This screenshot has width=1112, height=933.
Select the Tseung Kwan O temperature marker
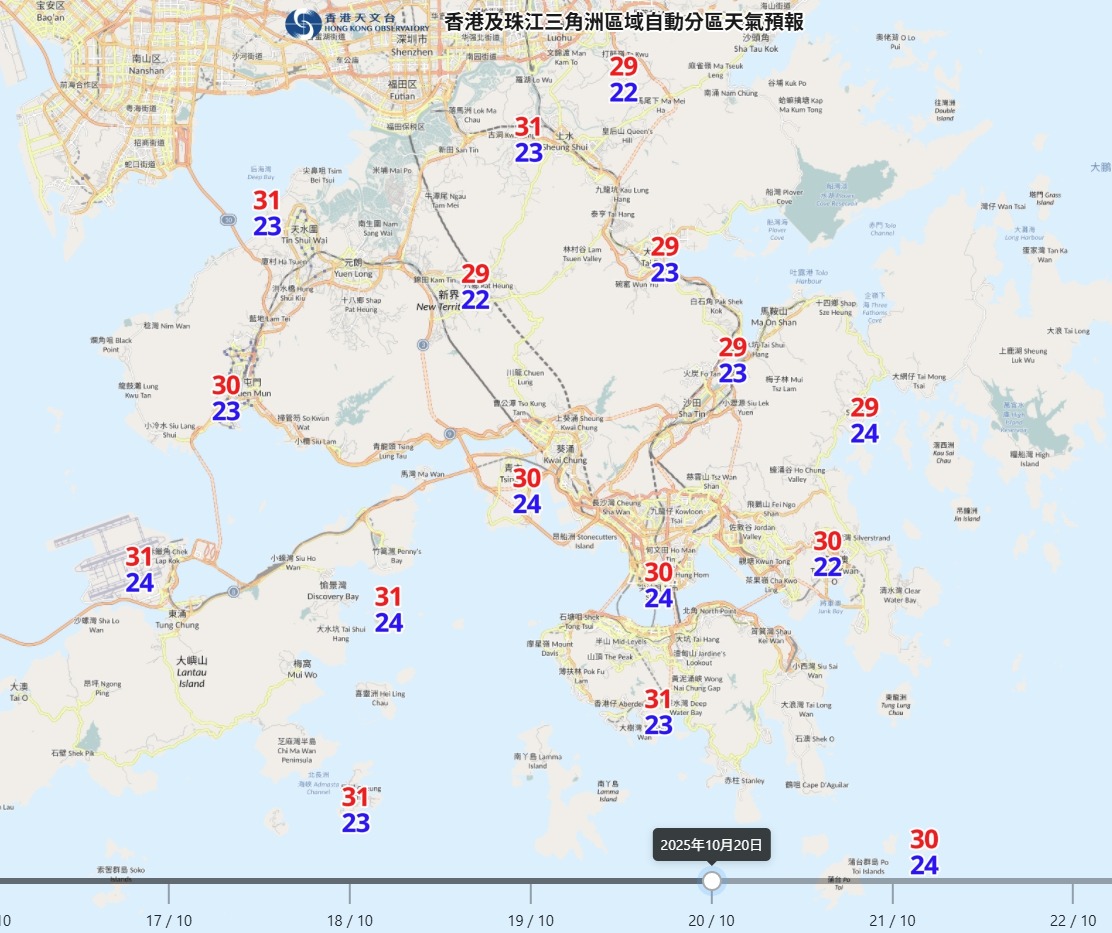(827, 554)
